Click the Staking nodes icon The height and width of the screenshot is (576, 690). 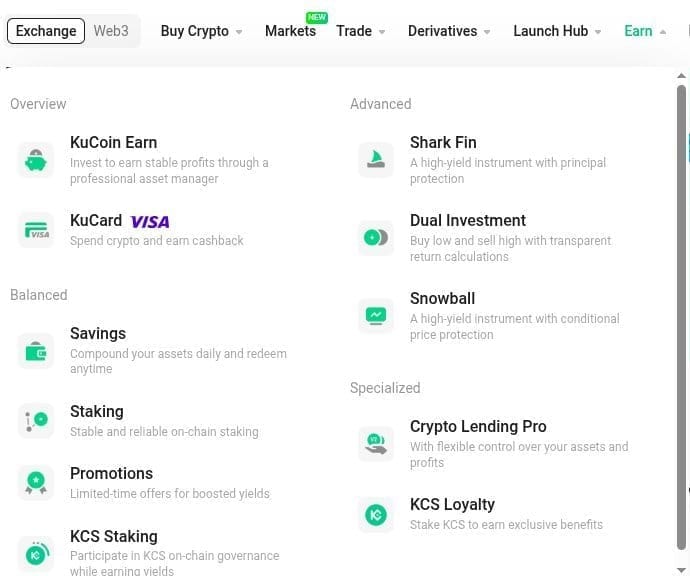pos(36,421)
